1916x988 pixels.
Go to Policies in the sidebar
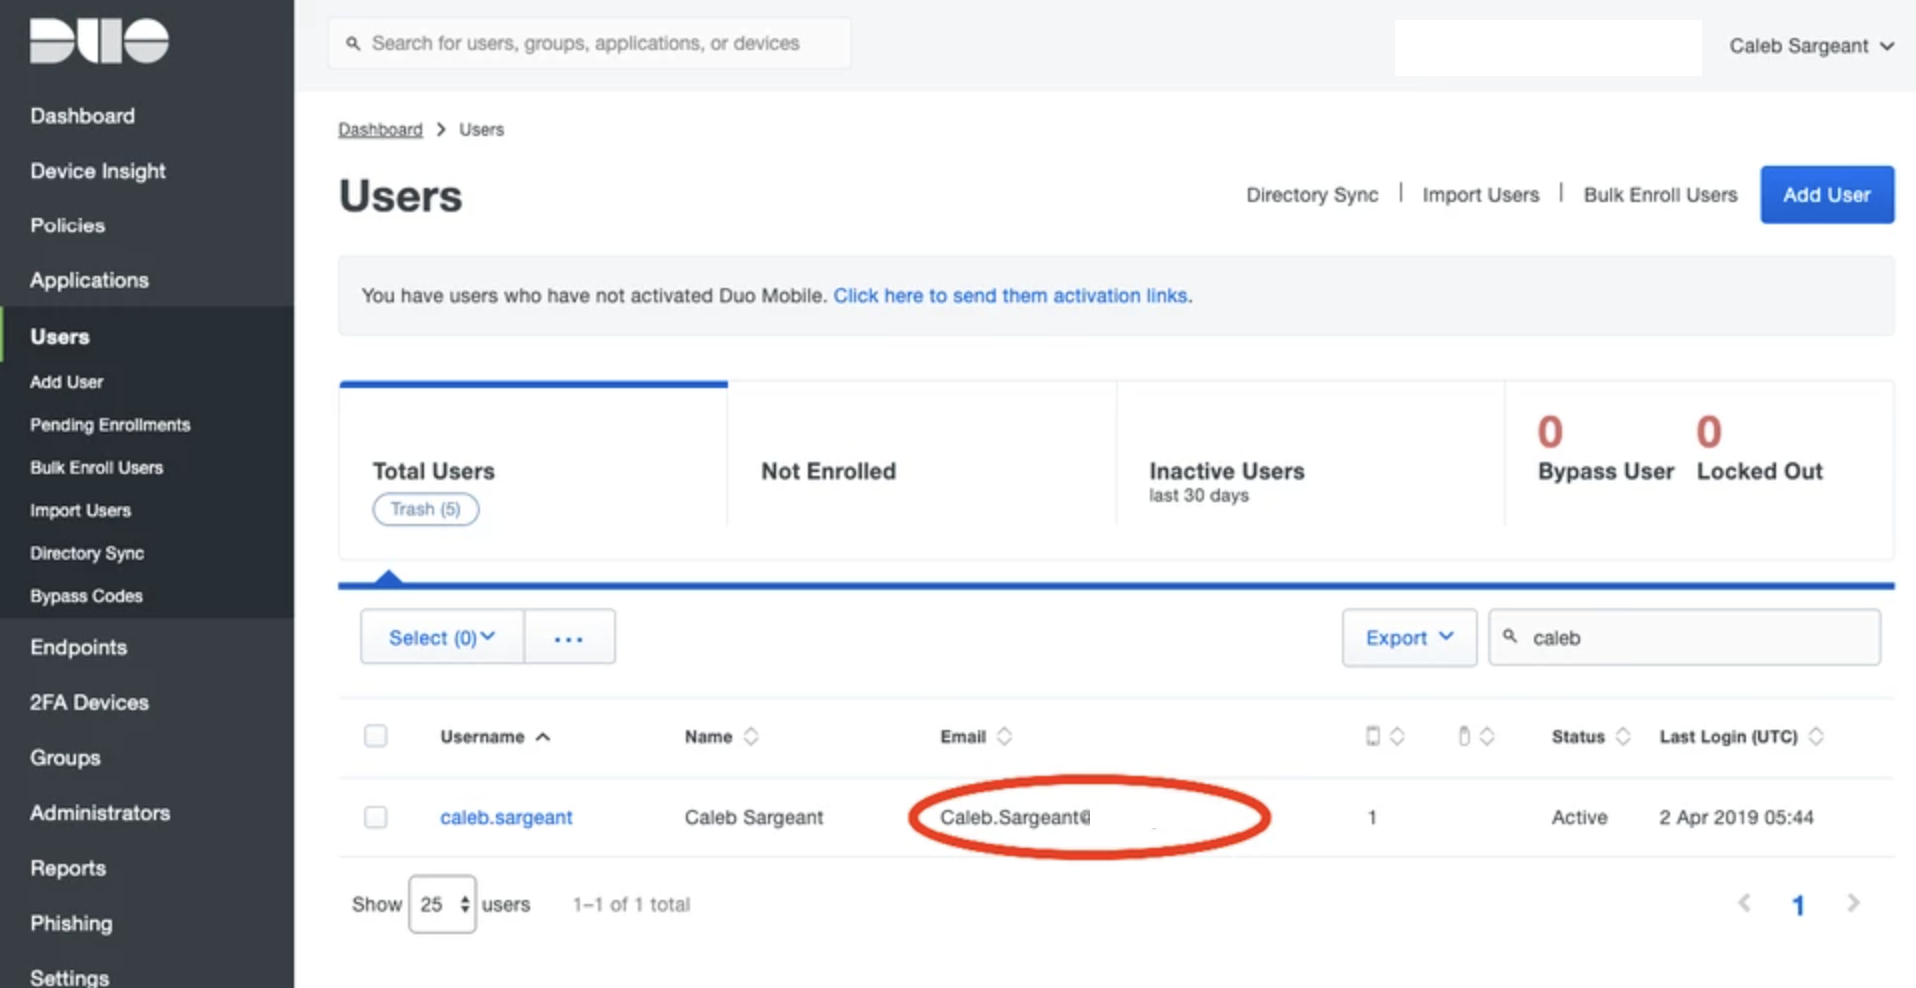pos(67,226)
